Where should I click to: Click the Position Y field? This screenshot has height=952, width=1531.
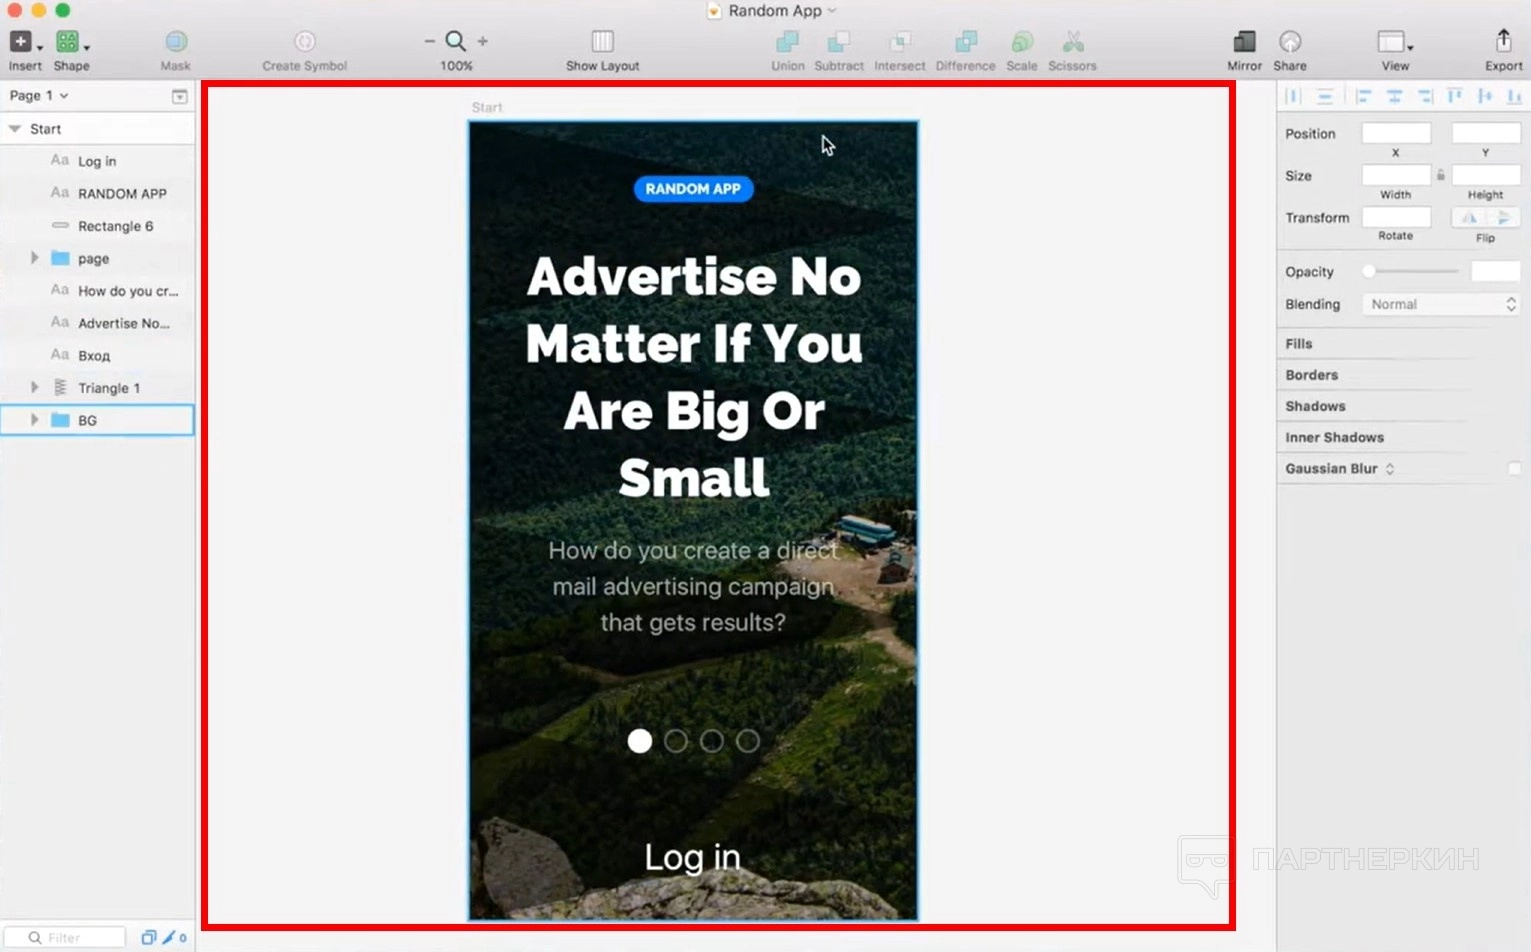coord(1486,133)
